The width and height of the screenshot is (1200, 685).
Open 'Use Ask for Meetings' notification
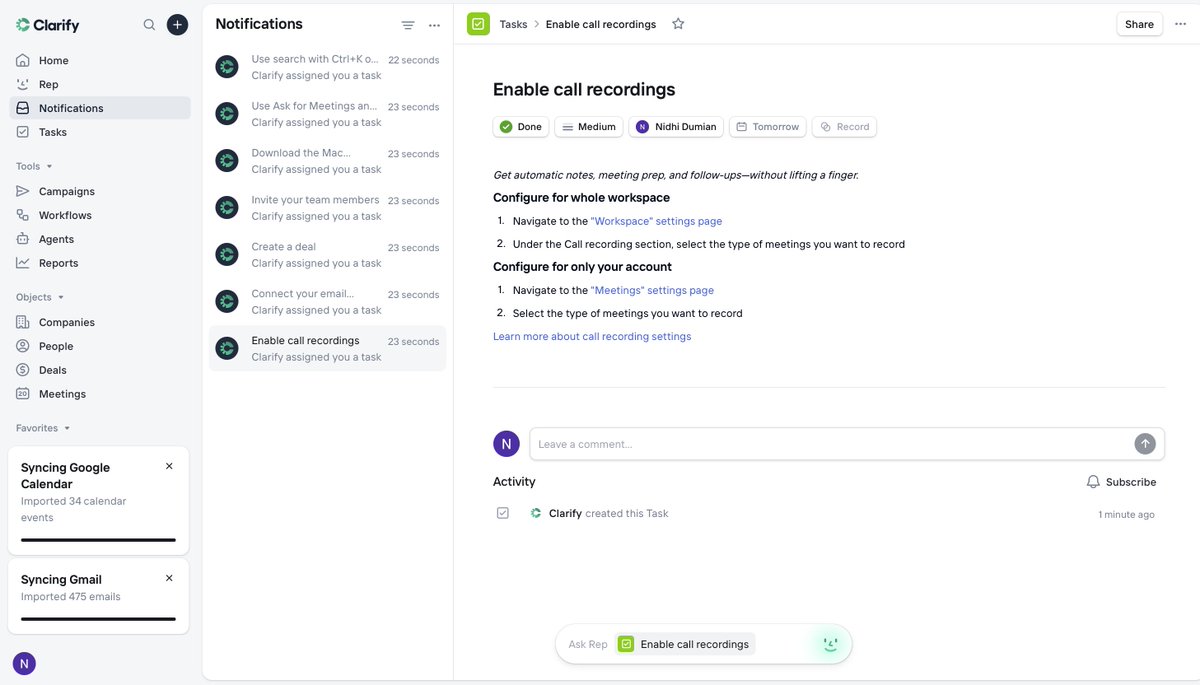pos(328,114)
